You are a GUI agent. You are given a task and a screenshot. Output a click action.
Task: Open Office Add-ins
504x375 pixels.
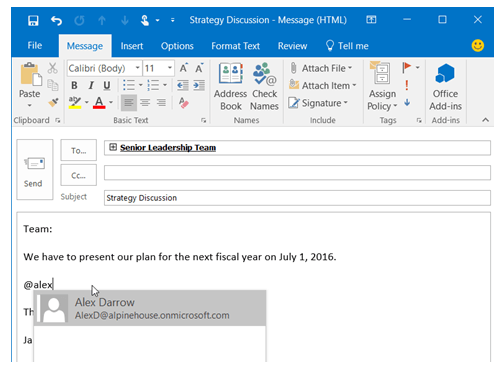445,86
